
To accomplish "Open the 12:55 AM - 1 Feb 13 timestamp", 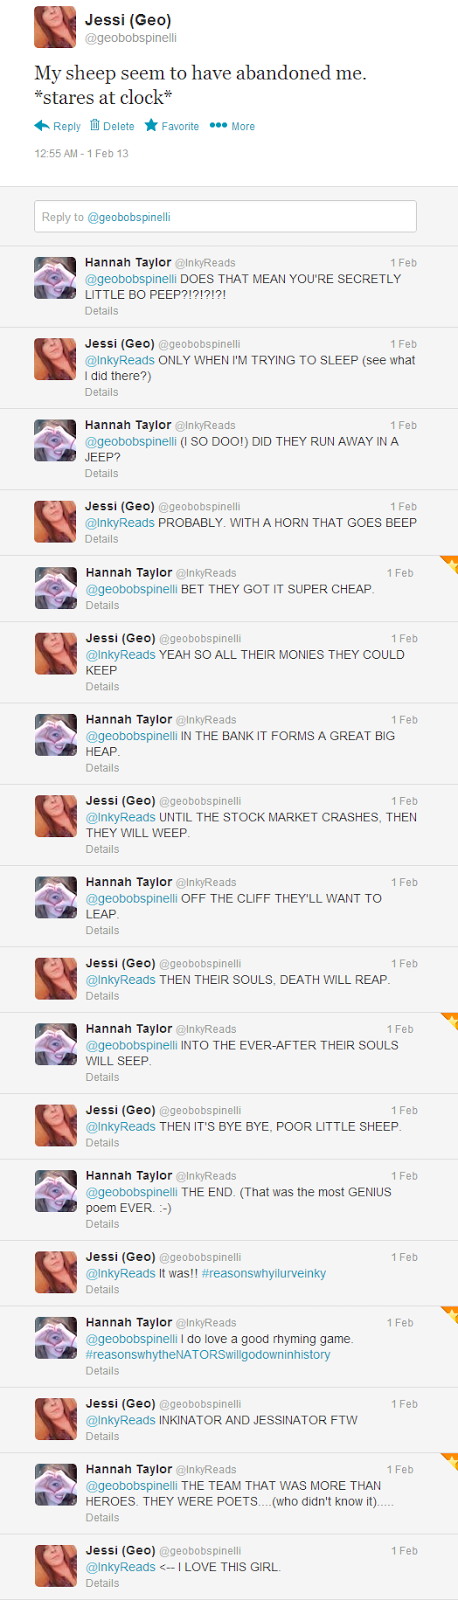I will point(81,153).
